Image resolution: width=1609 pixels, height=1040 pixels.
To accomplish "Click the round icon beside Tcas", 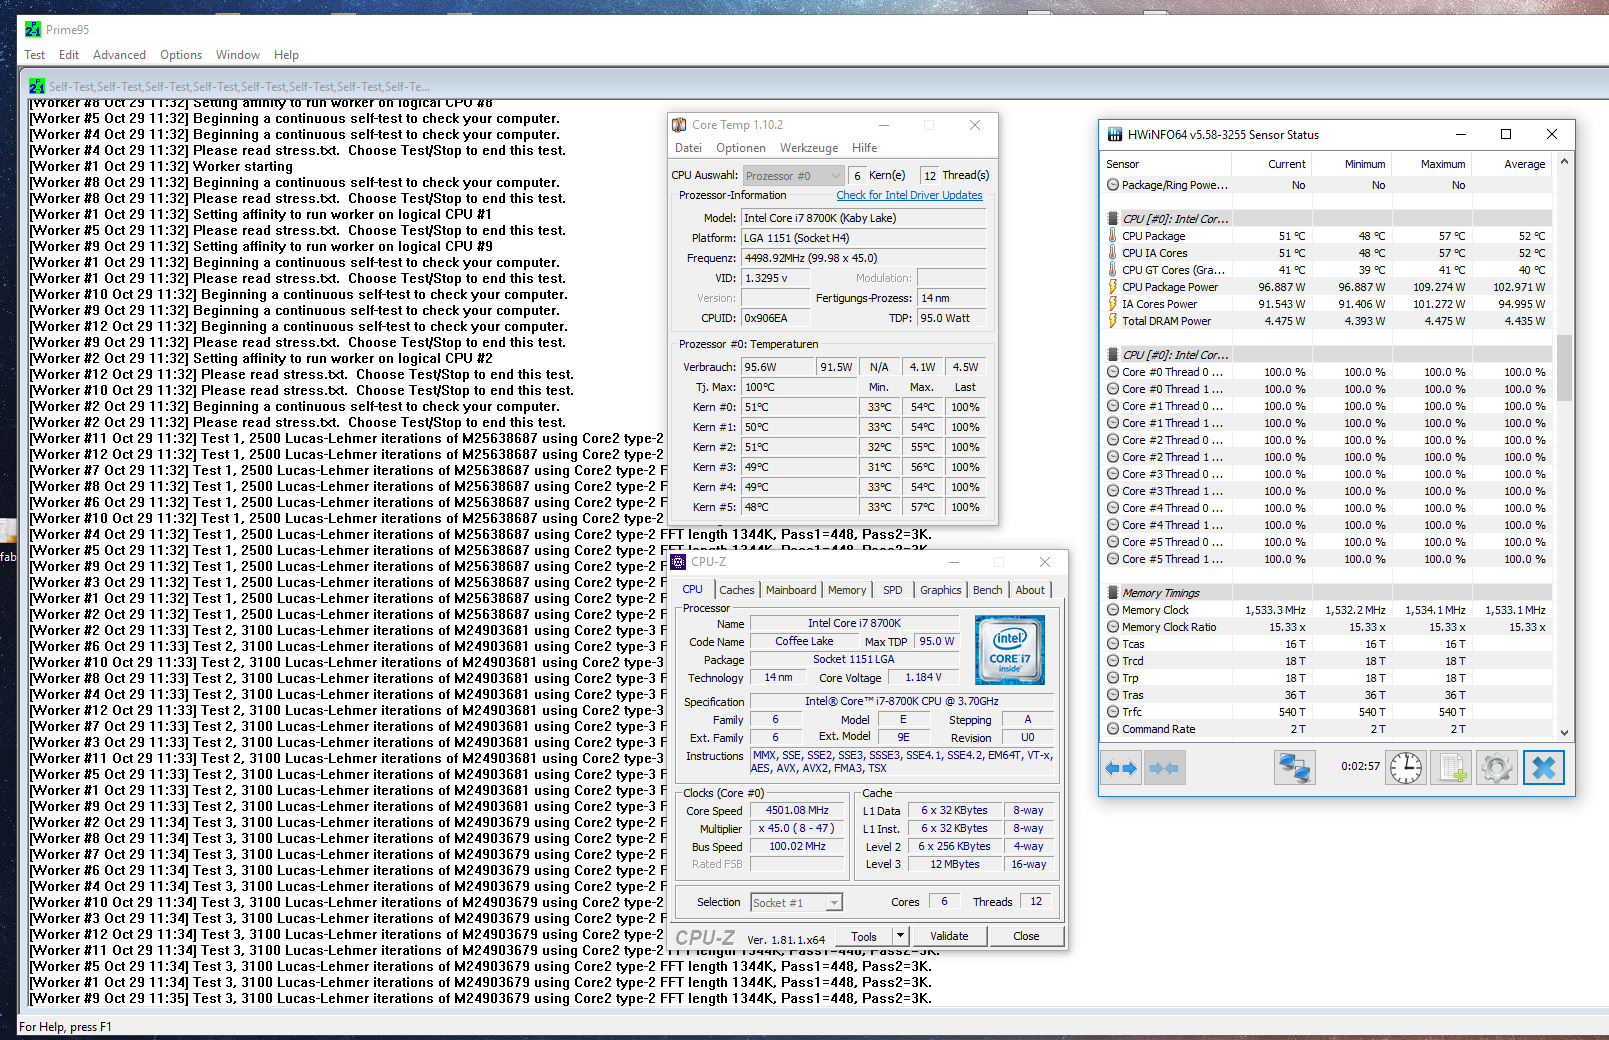I will (x=1113, y=644).
